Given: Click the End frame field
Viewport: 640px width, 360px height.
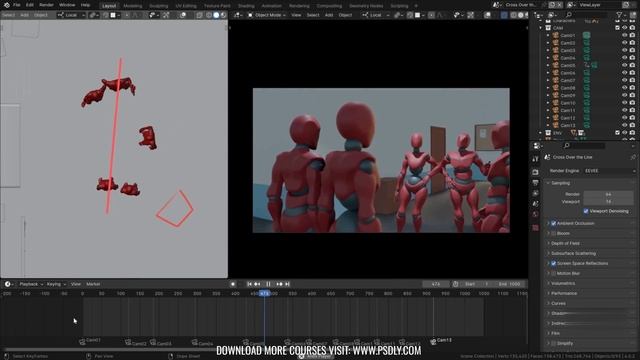Looking at the screenshot, I should point(509,284).
